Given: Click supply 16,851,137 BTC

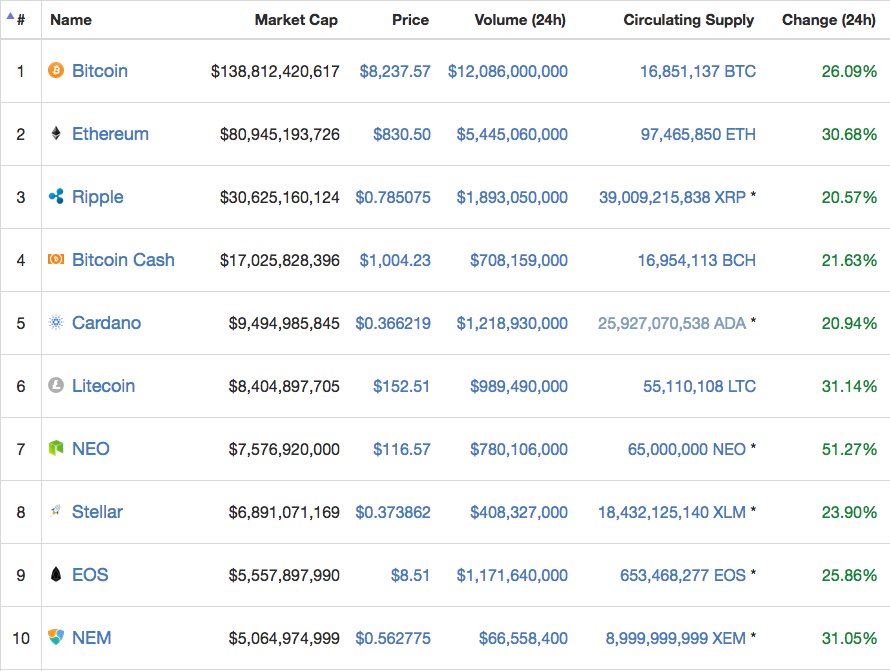Looking at the screenshot, I should coord(698,72).
